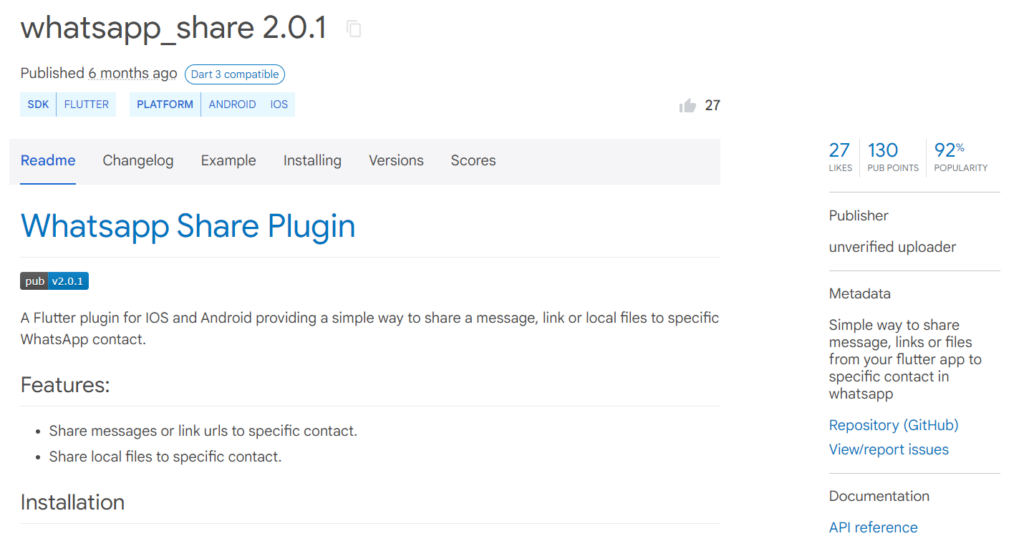Viewport: 1024px width, 536px height.
Task: Click the Whatsapp Share Plugin heading
Action: [187, 226]
